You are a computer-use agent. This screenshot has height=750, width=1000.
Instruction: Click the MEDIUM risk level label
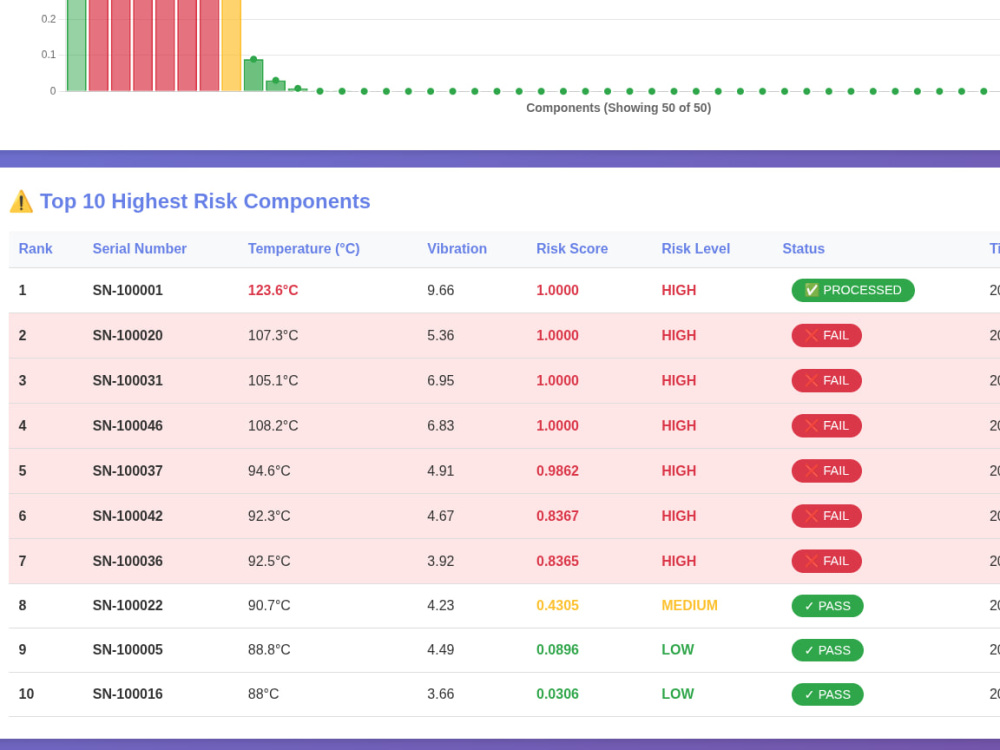(x=689, y=605)
